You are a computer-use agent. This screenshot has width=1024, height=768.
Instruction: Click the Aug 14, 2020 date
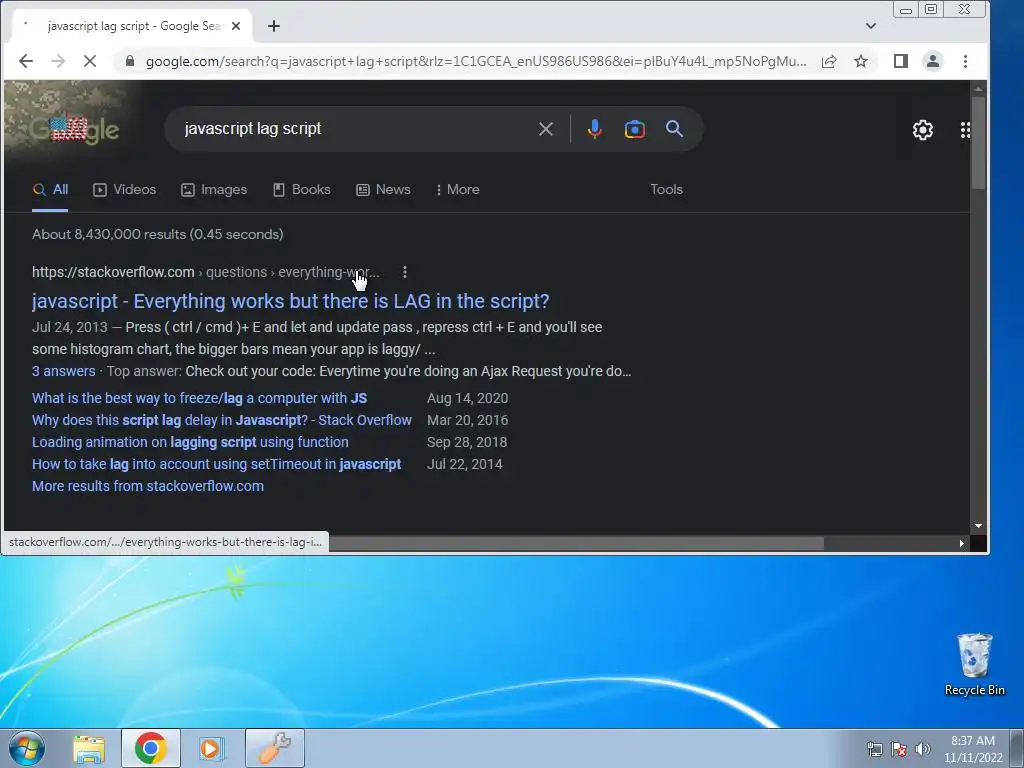tap(468, 398)
